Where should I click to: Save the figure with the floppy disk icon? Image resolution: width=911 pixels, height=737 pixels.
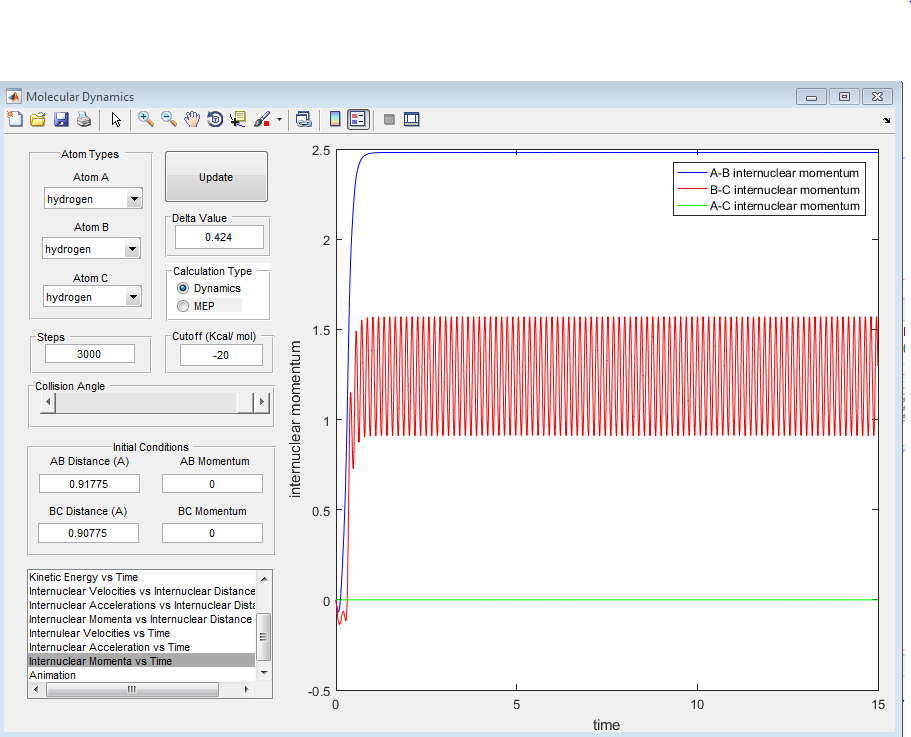pos(61,120)
